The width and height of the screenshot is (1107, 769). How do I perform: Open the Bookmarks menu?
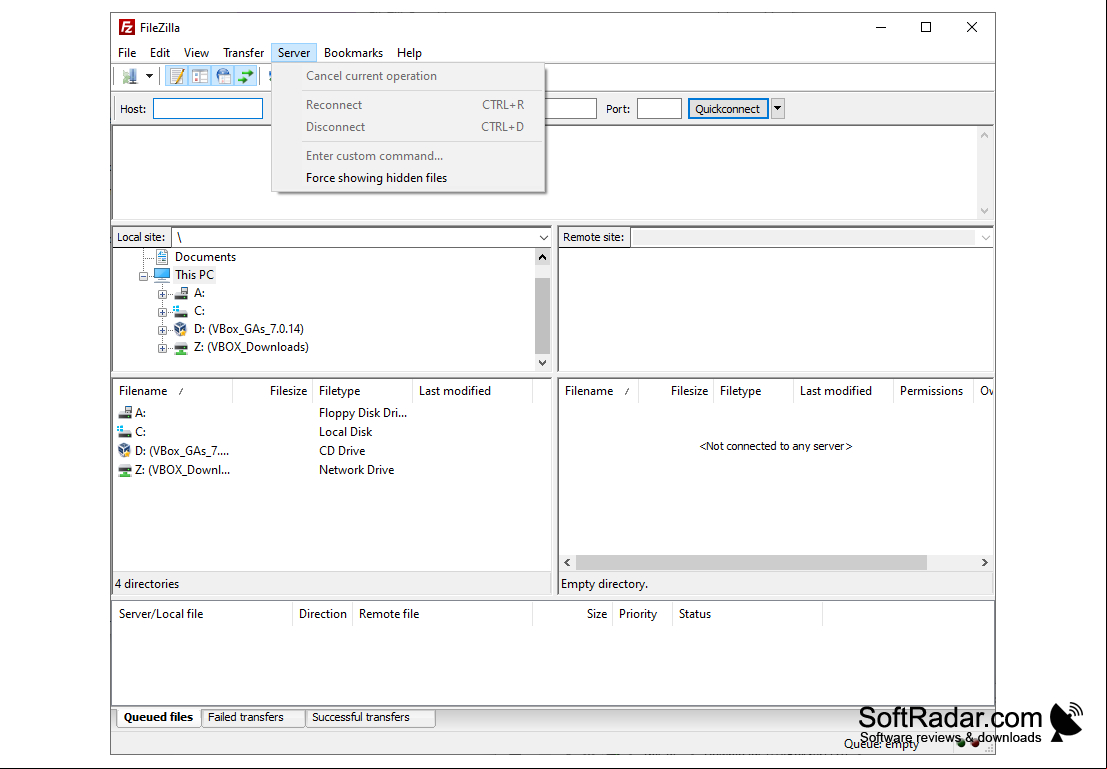click(353, 53)
